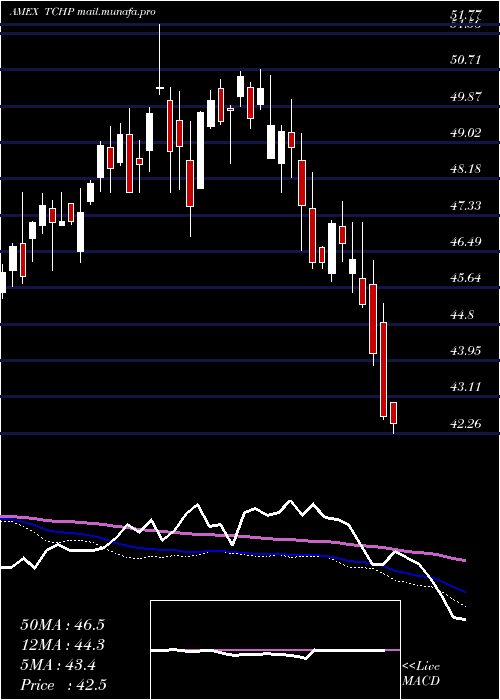Select the 46.49 price axis label
Viewport: 500px width, 700px height.
click(x=466, y=242)
